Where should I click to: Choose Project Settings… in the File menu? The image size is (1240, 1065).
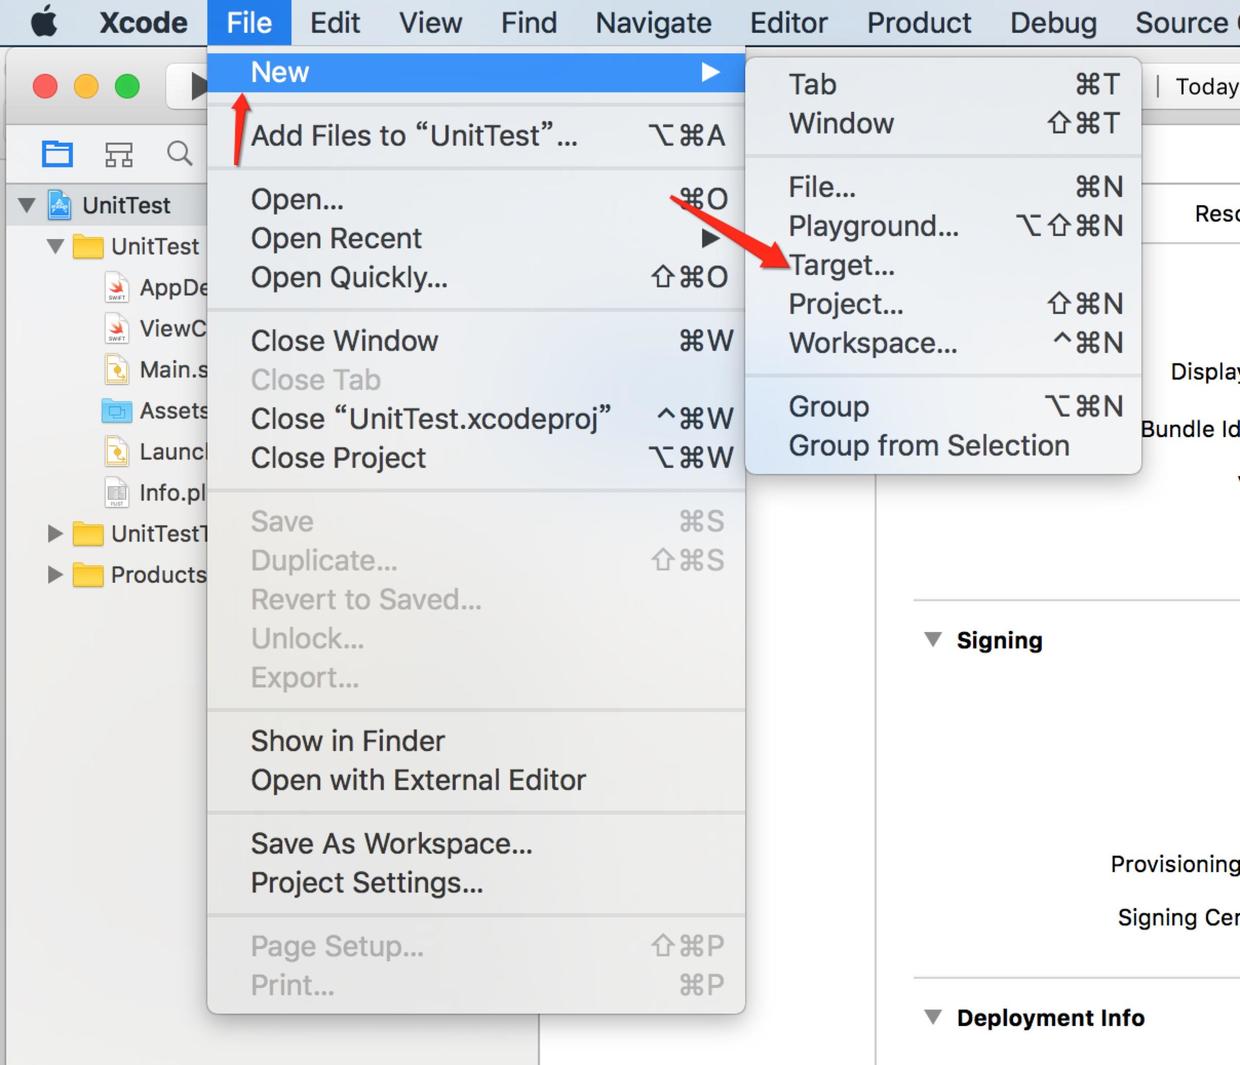tap(366, 883)
